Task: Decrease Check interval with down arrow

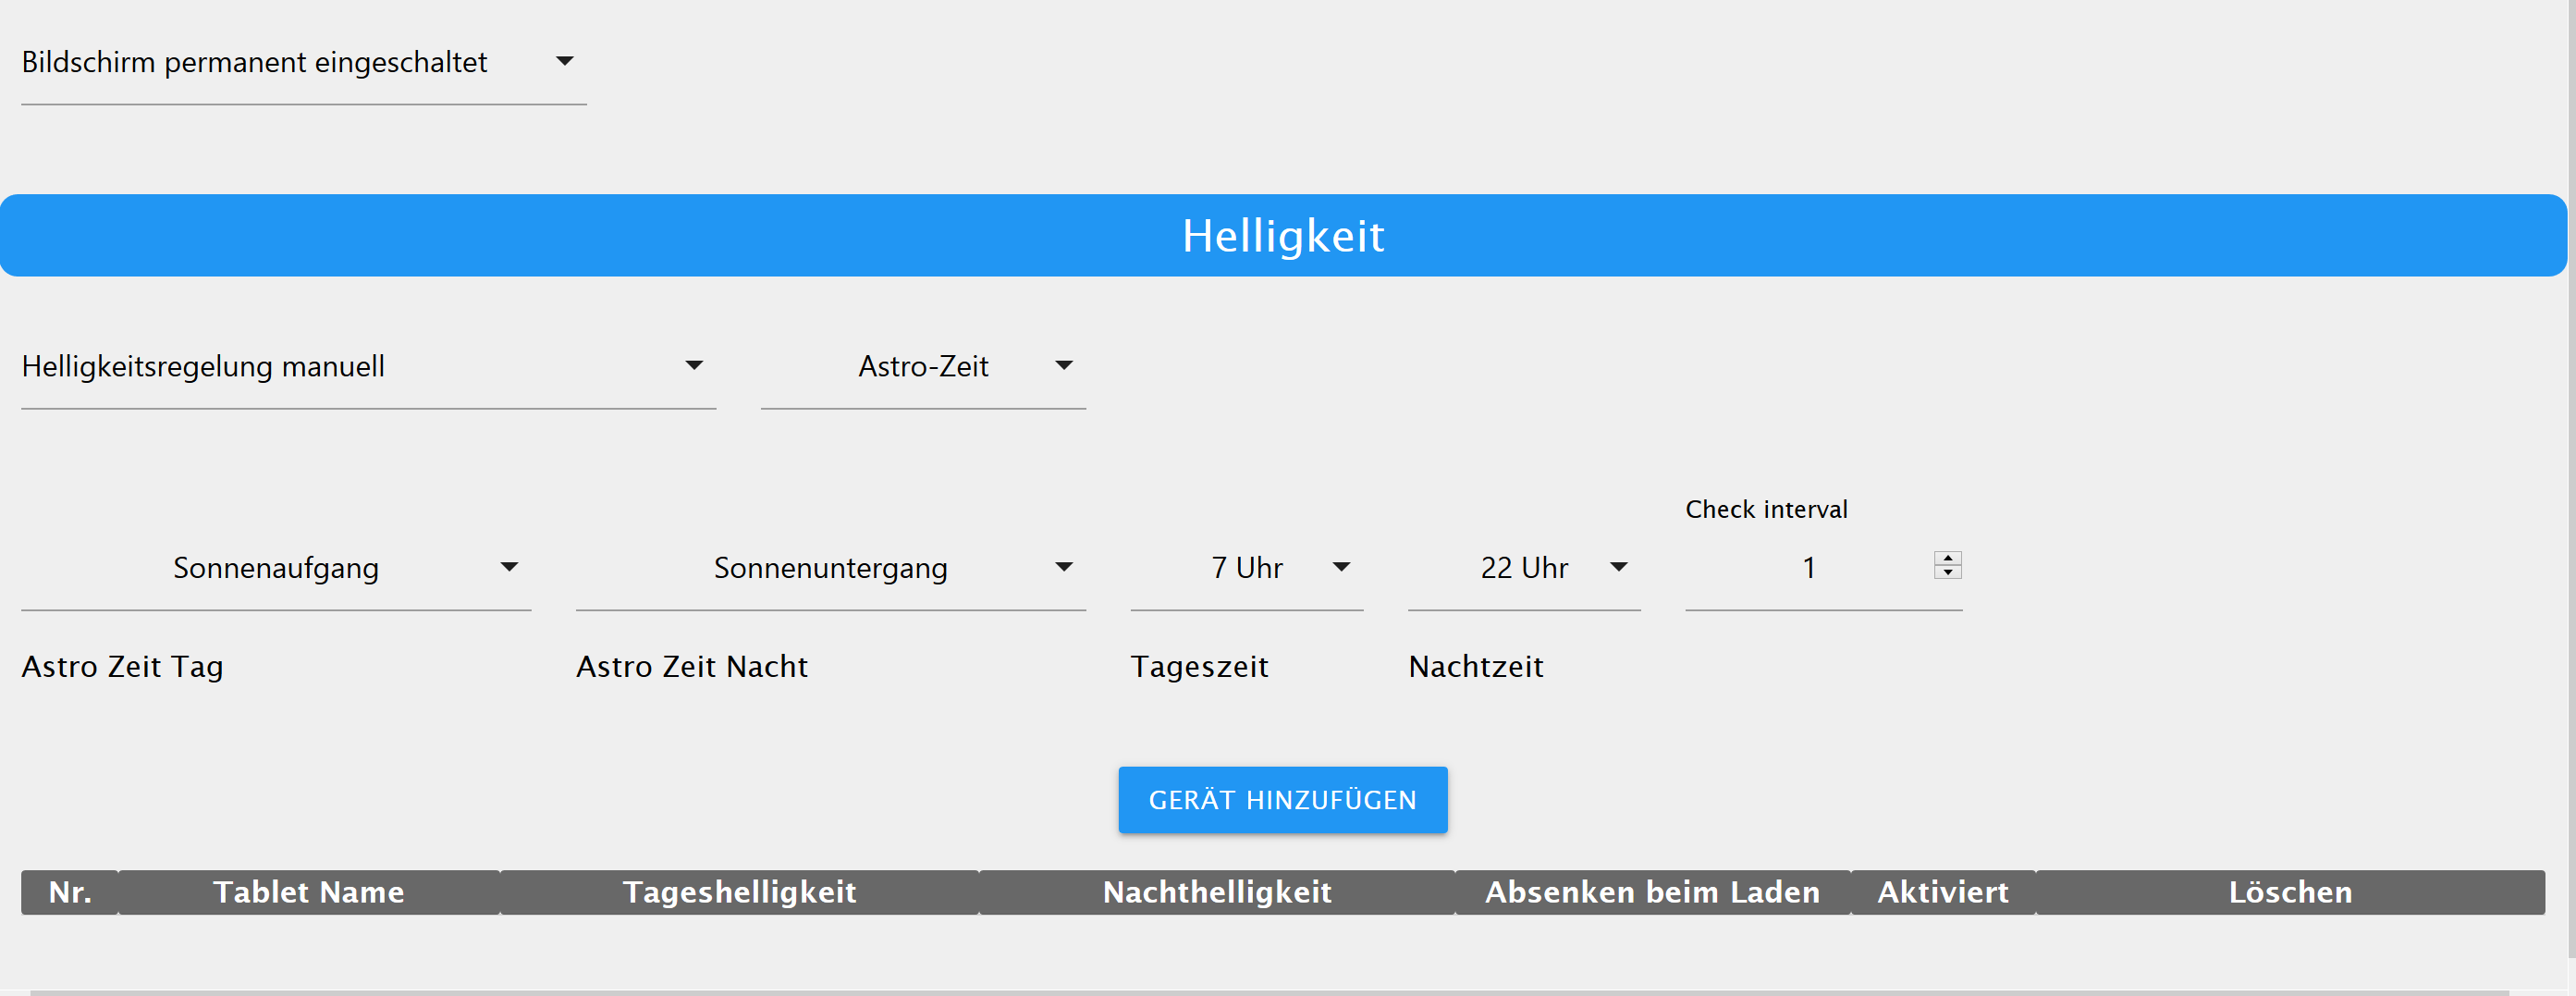Action: click(1948, 573)
